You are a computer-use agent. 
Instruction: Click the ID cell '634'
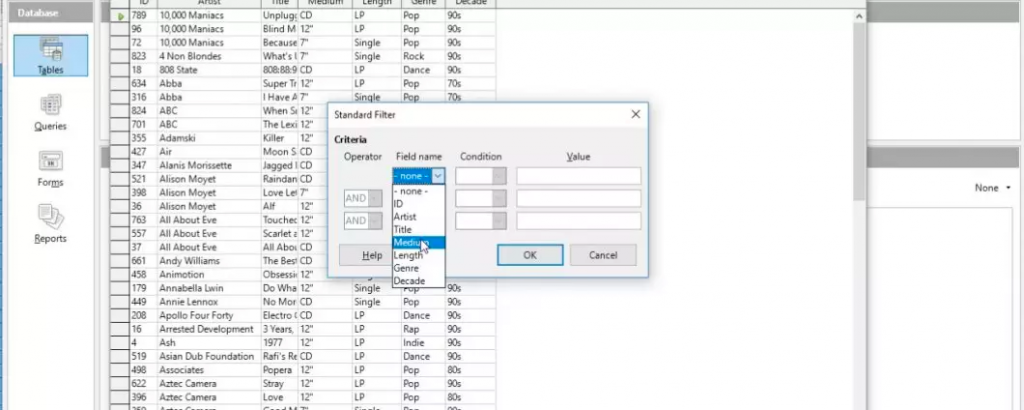143,84
